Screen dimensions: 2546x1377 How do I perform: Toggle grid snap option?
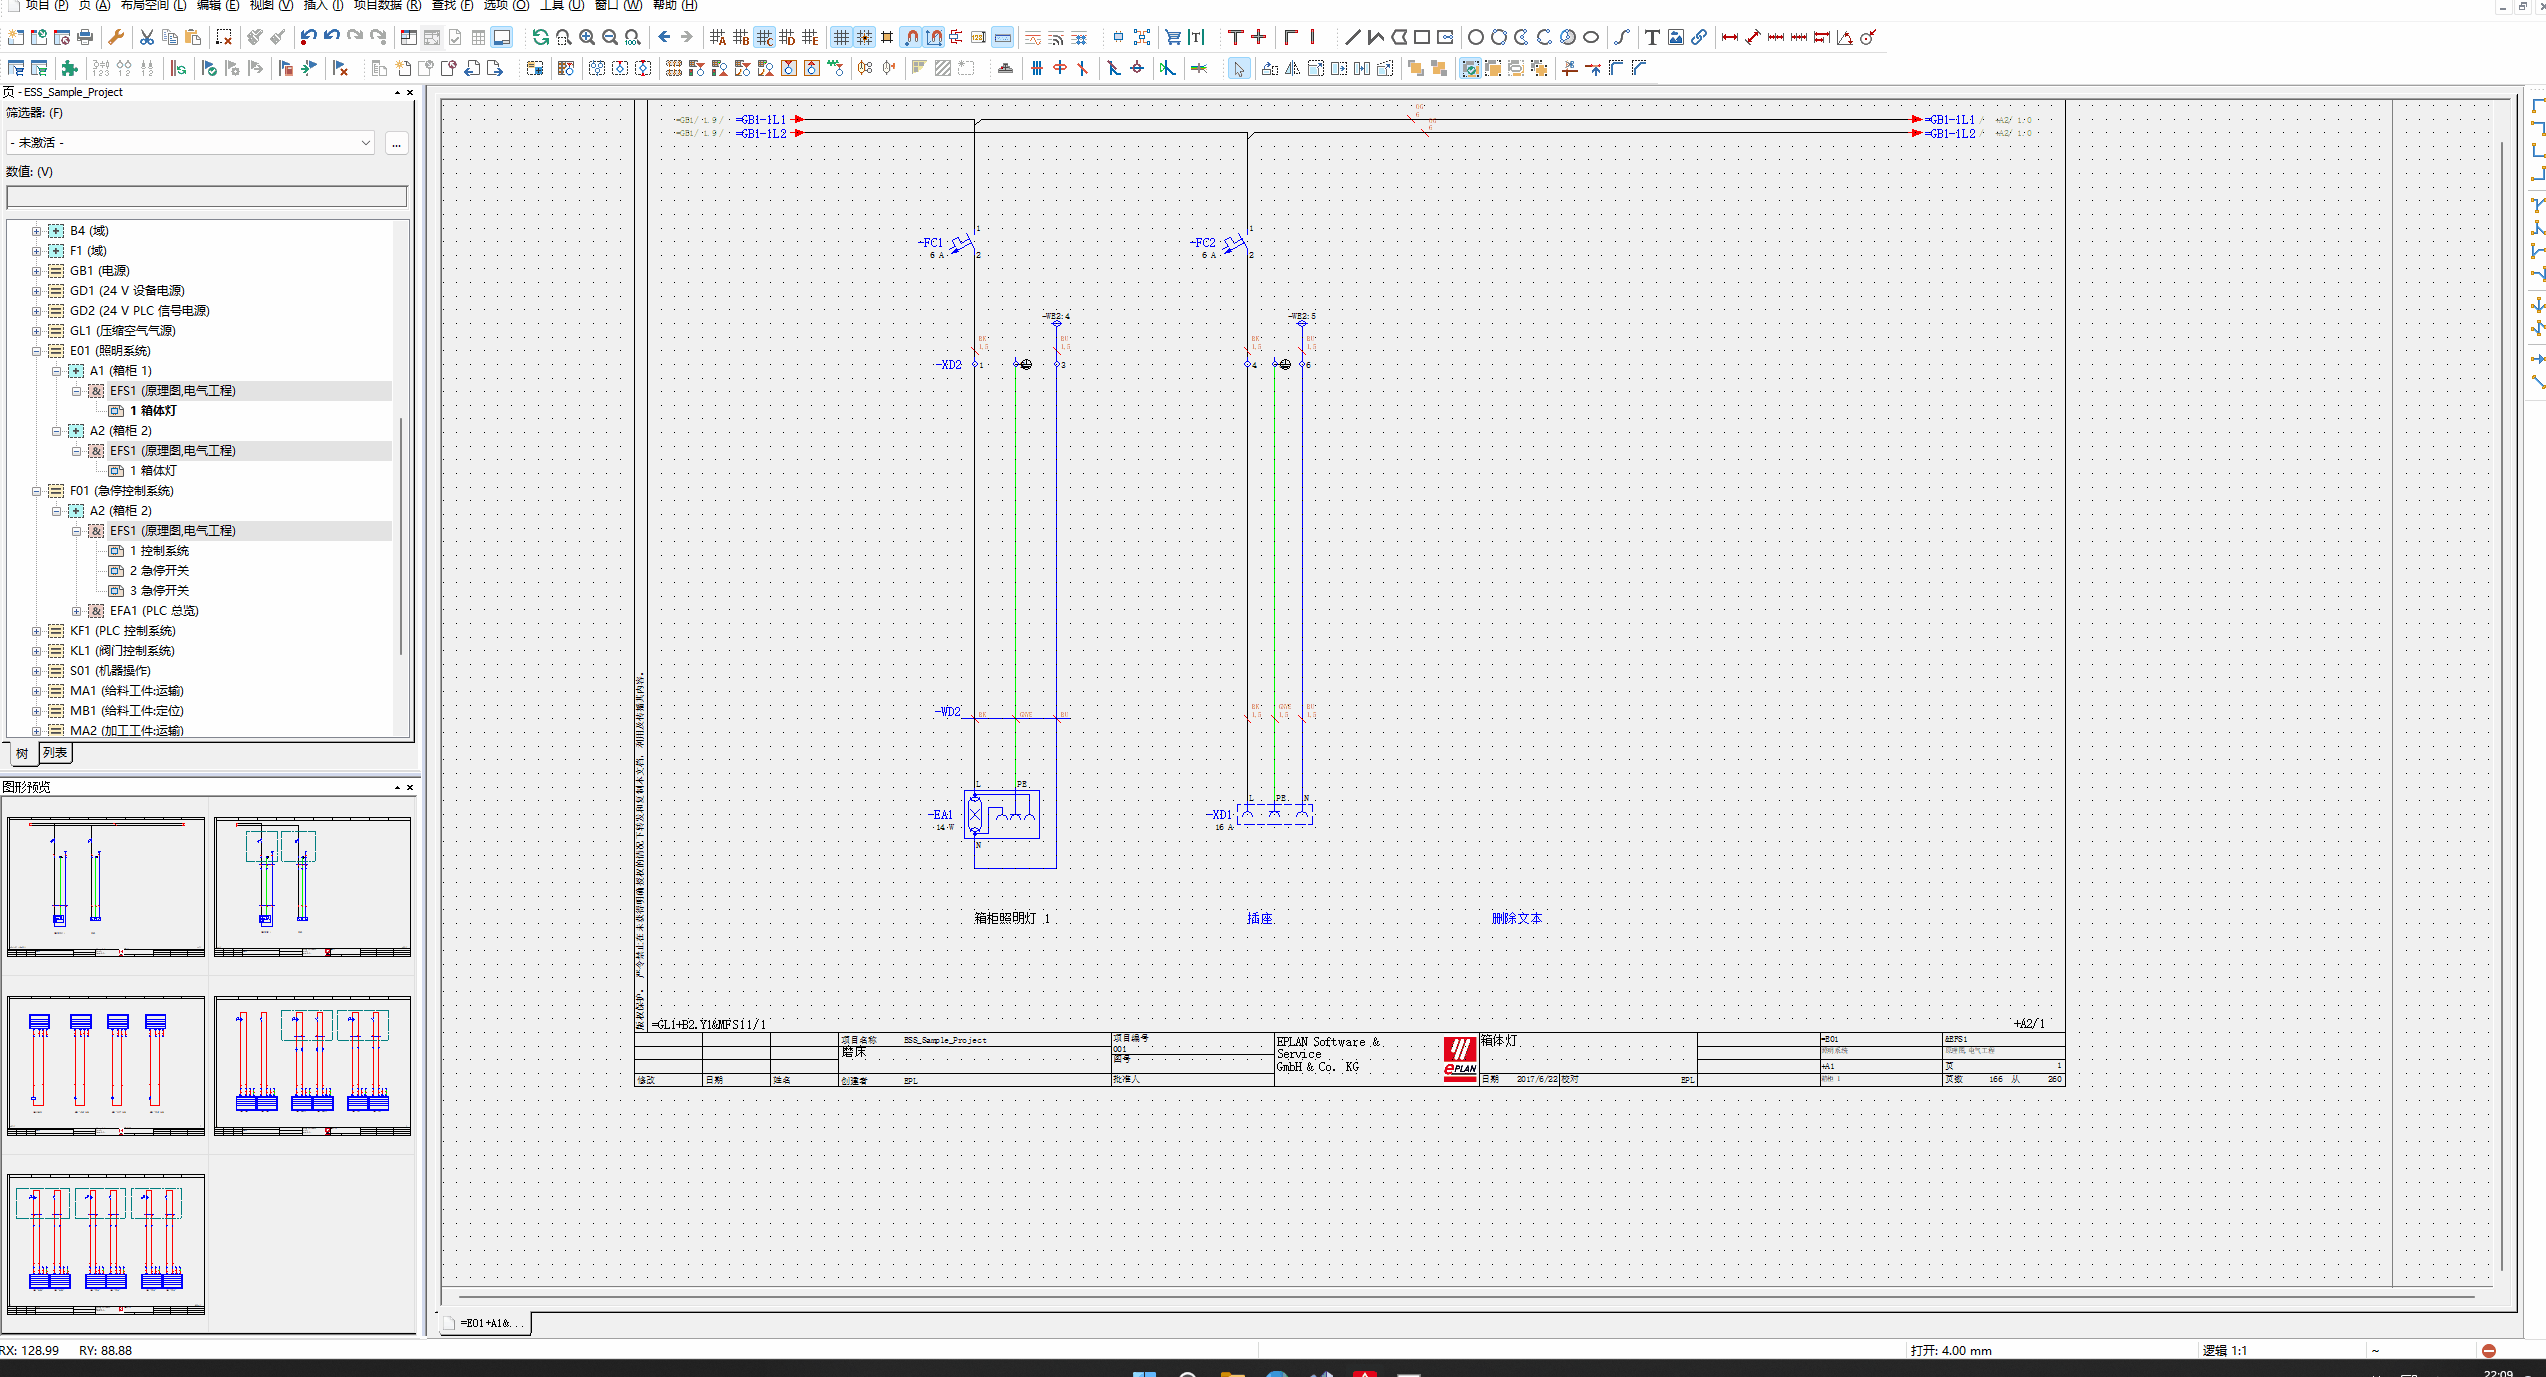pyautogui.click(x=864, y=38)
